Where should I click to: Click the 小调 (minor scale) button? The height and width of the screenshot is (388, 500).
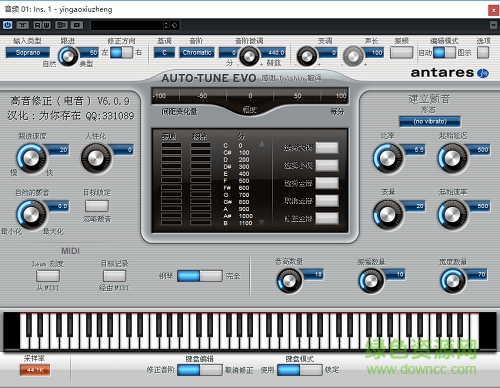click(327, 165)
